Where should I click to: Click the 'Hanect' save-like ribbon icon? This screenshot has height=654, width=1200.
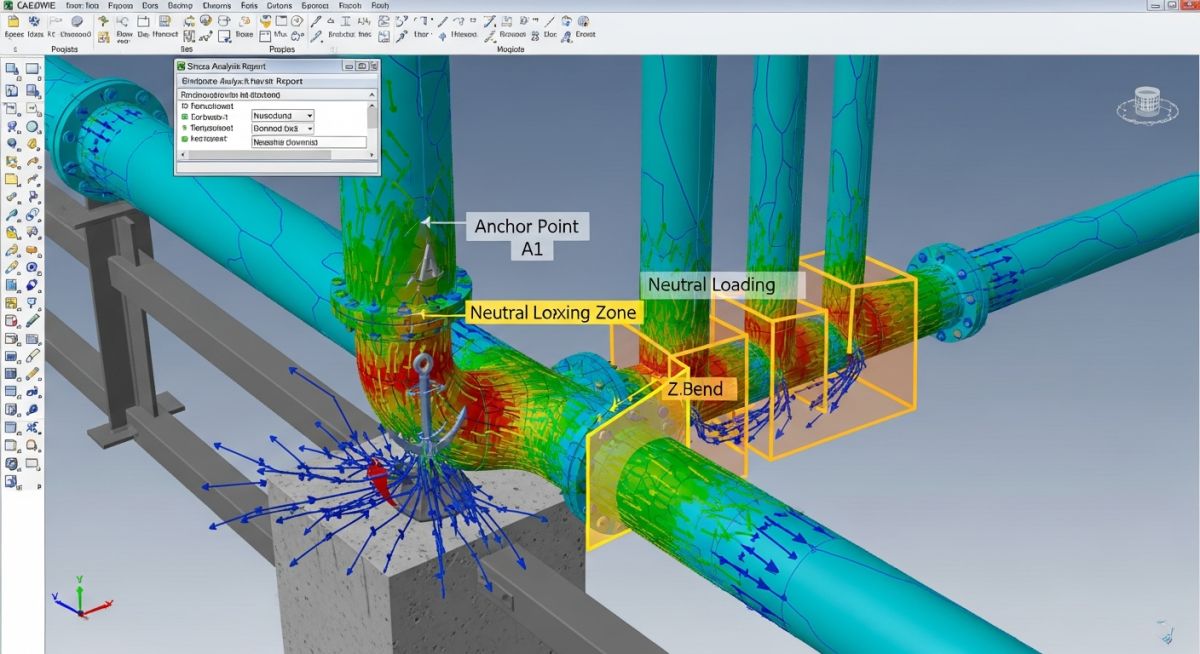point(164,21)
